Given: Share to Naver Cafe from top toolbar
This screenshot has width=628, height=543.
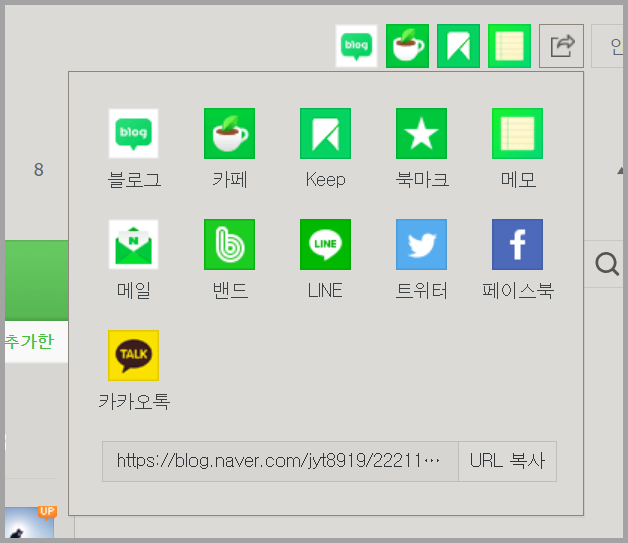Looking at the screenshot, I should click(407, 46).
